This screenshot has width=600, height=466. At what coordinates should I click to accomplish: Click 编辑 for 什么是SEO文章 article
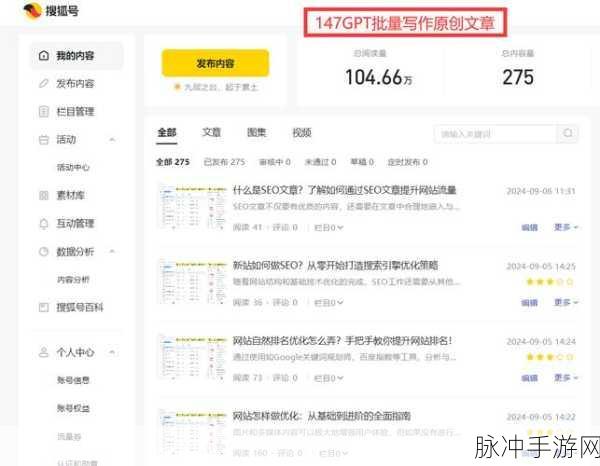point(530,228)
